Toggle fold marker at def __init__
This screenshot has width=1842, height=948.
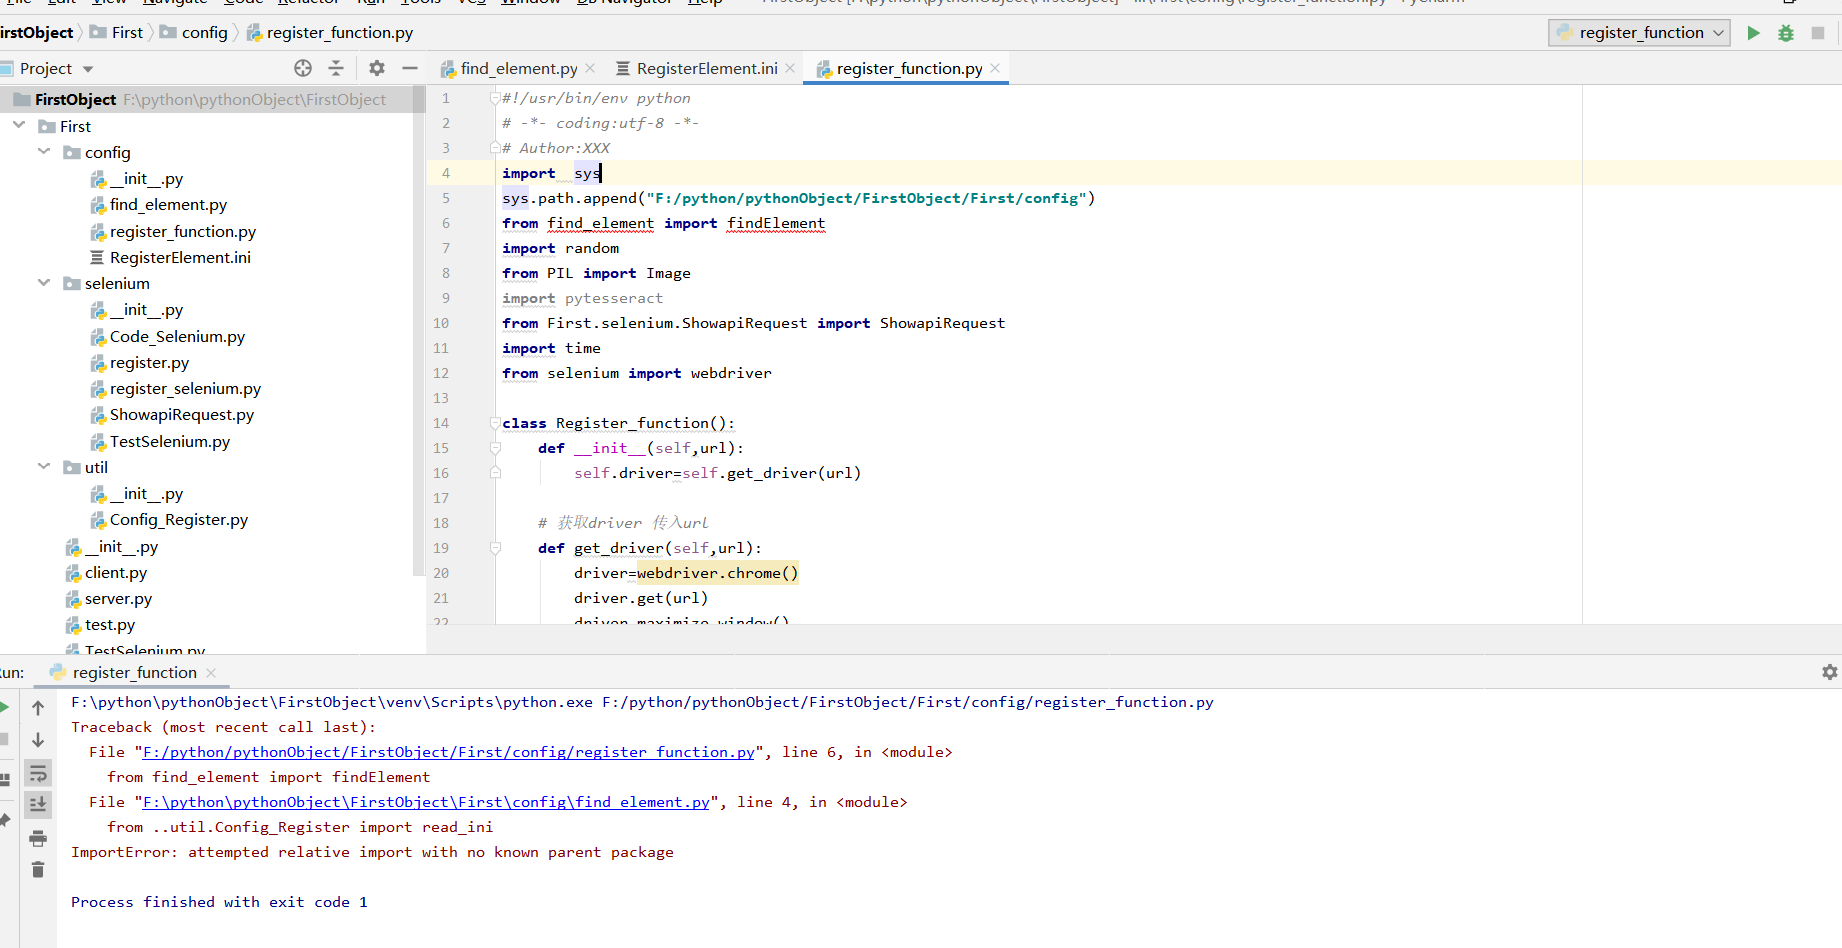[x=495, y=448]
